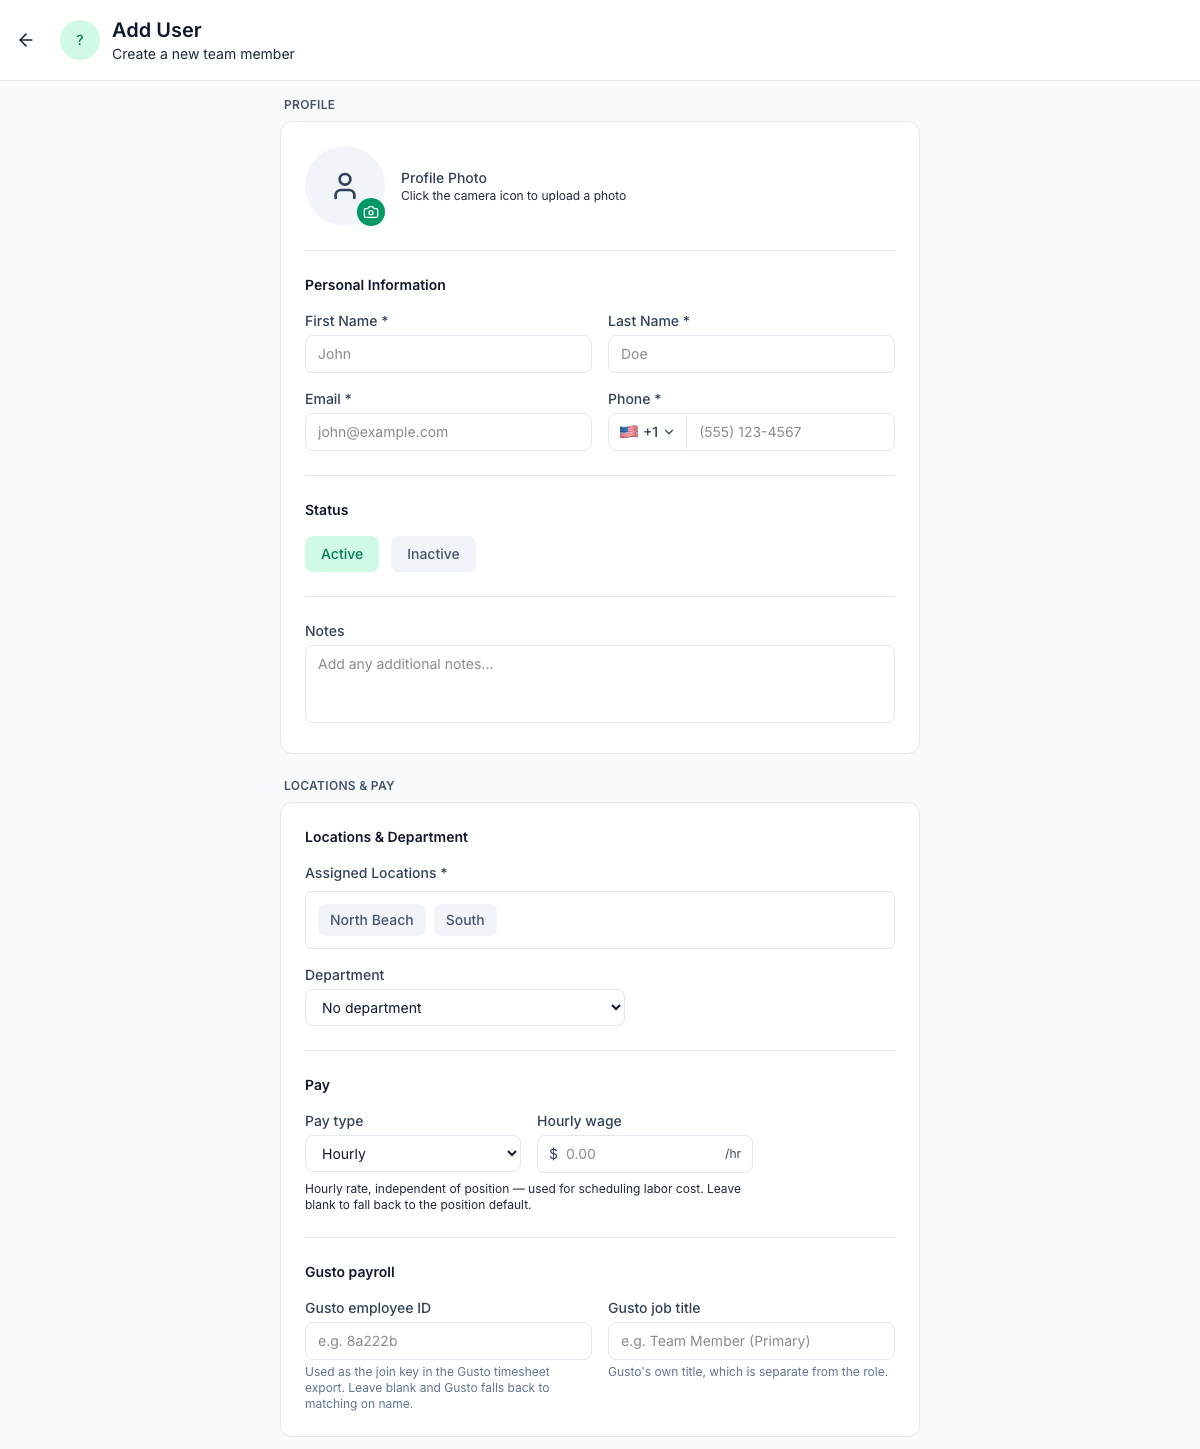
Task: Click the question mark avatar badge
Action: 80,40
